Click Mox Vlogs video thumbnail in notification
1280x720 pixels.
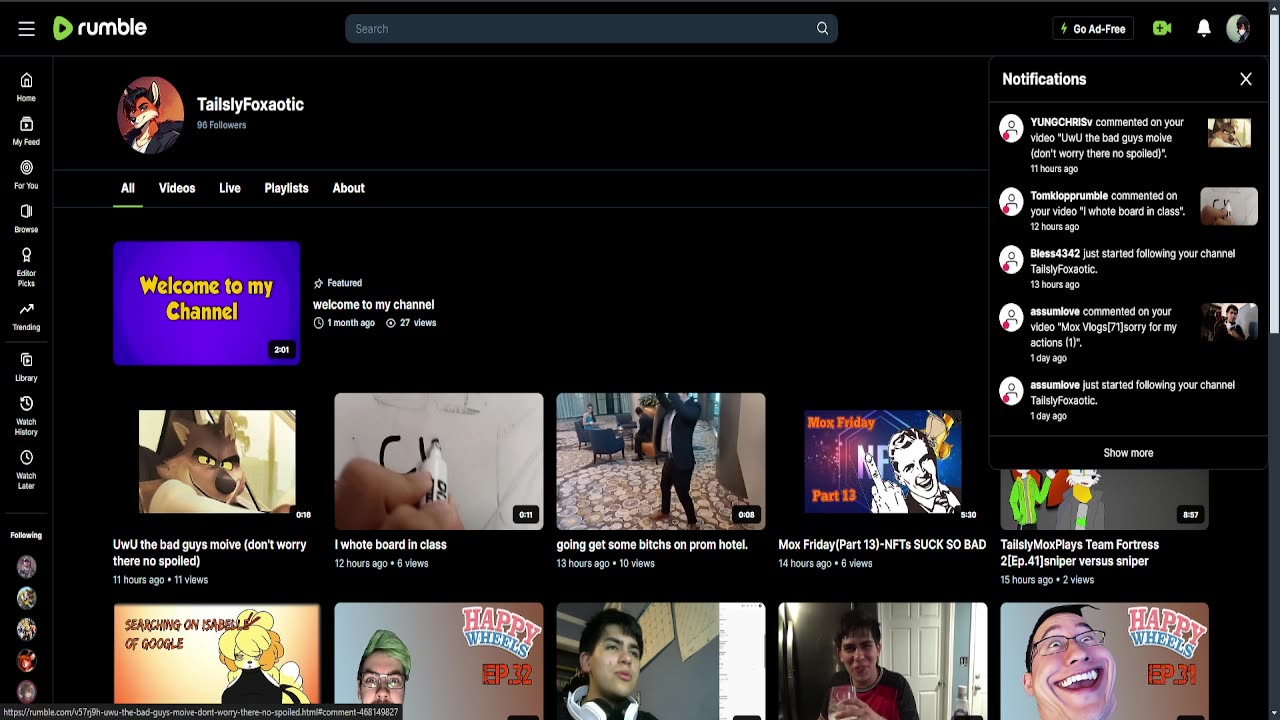point(1229,322)
